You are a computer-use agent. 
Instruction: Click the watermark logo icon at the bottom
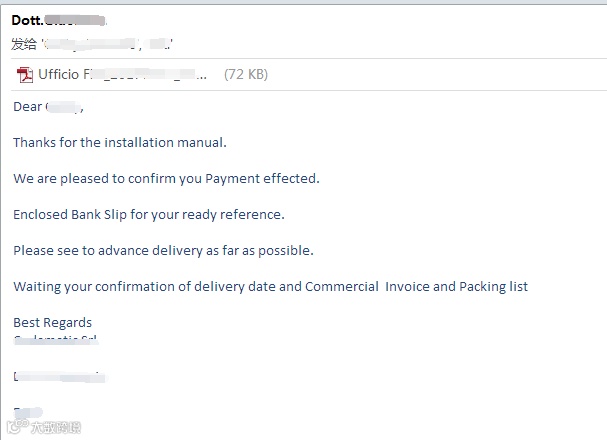click(15, 428)
